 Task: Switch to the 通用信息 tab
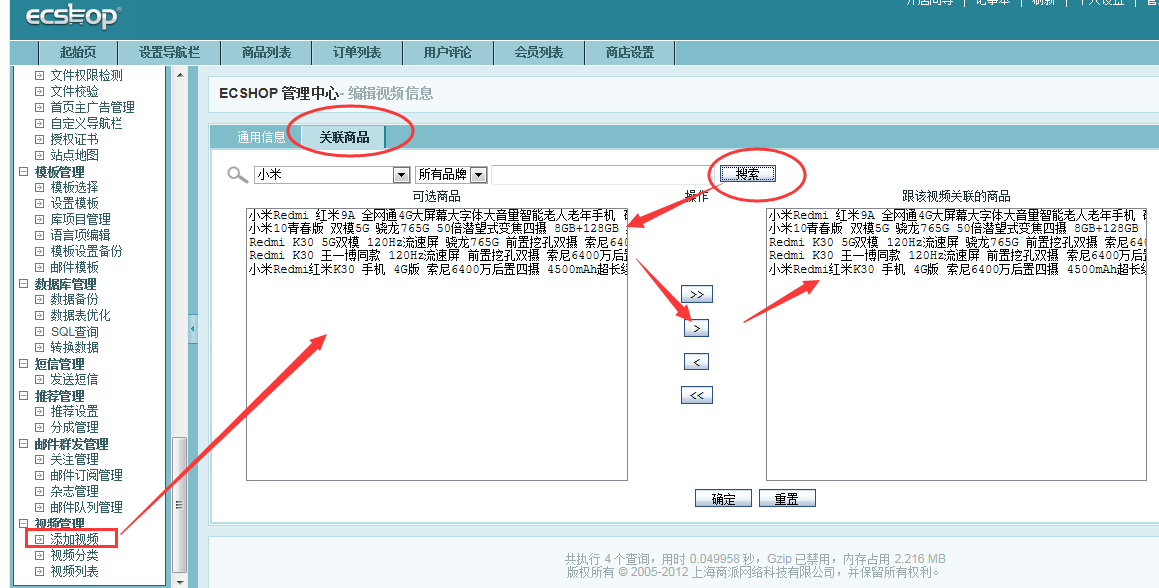pos(260,137)
